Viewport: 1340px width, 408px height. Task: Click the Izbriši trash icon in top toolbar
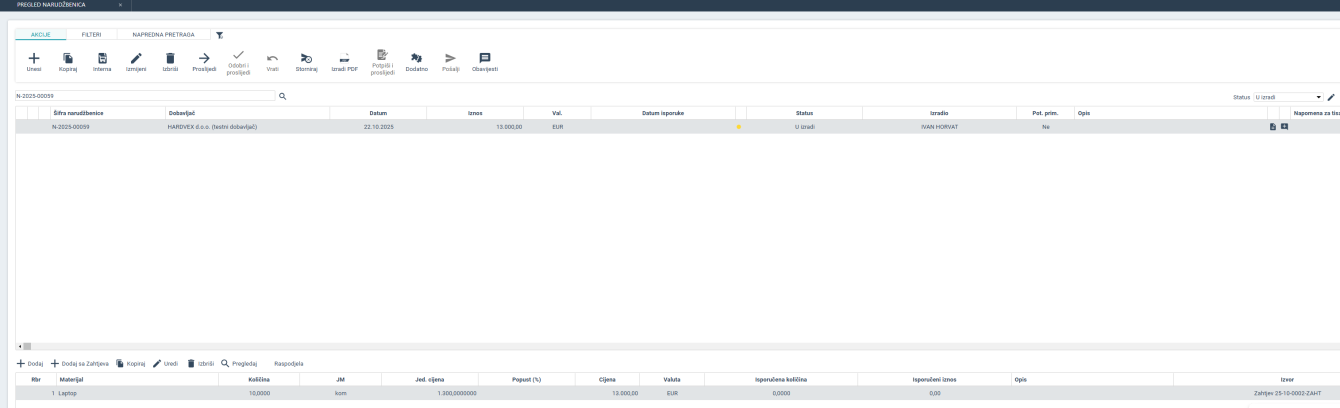pyautogui.click(x=170, y=58)
